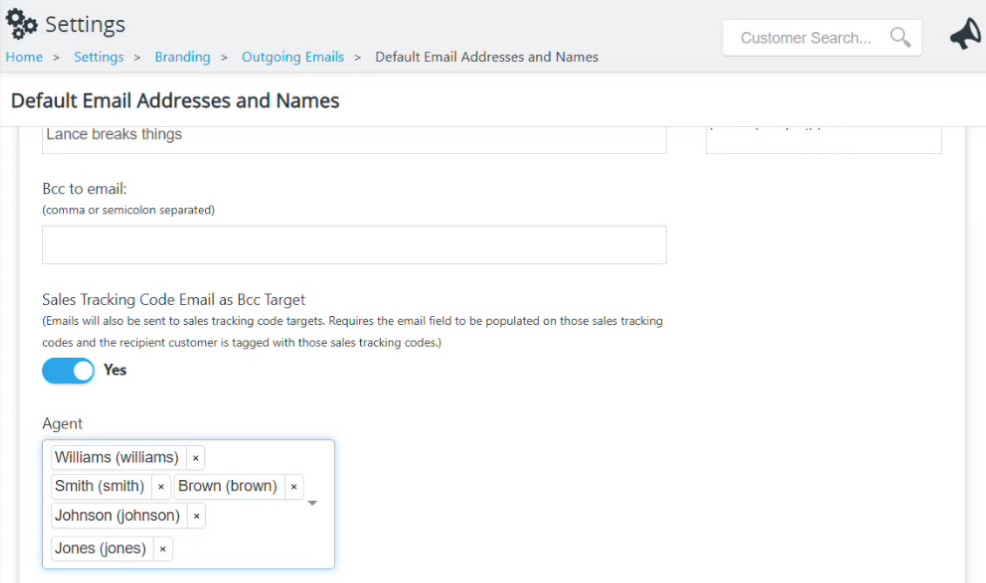This screenshot has width=986, height=583.
Task: Remove the Brown (brown) agent tag
Action: [x=294, y=487]
